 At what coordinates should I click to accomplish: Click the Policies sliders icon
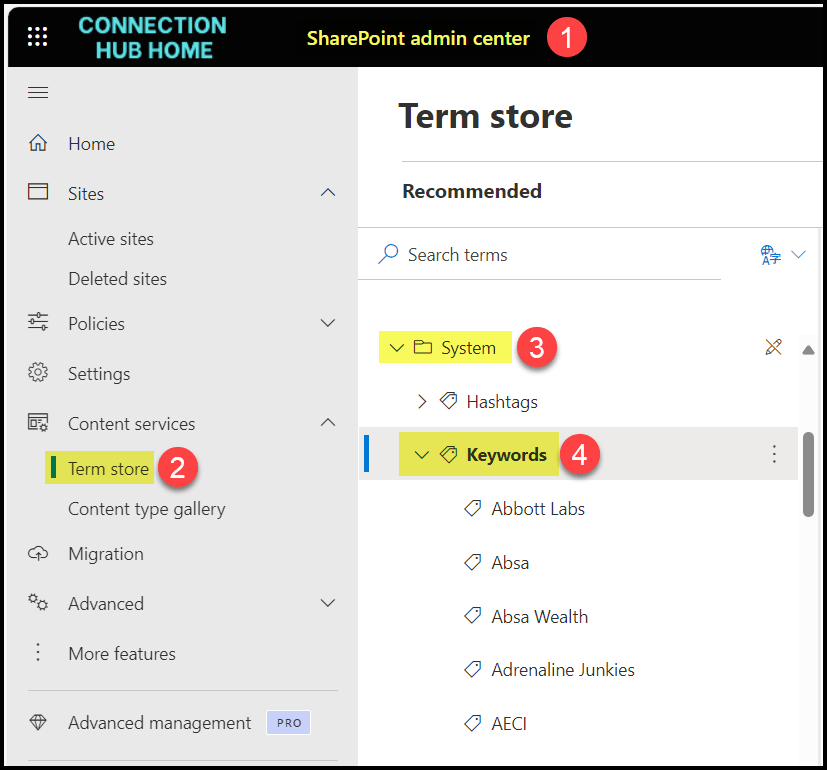tap(38, 322)
